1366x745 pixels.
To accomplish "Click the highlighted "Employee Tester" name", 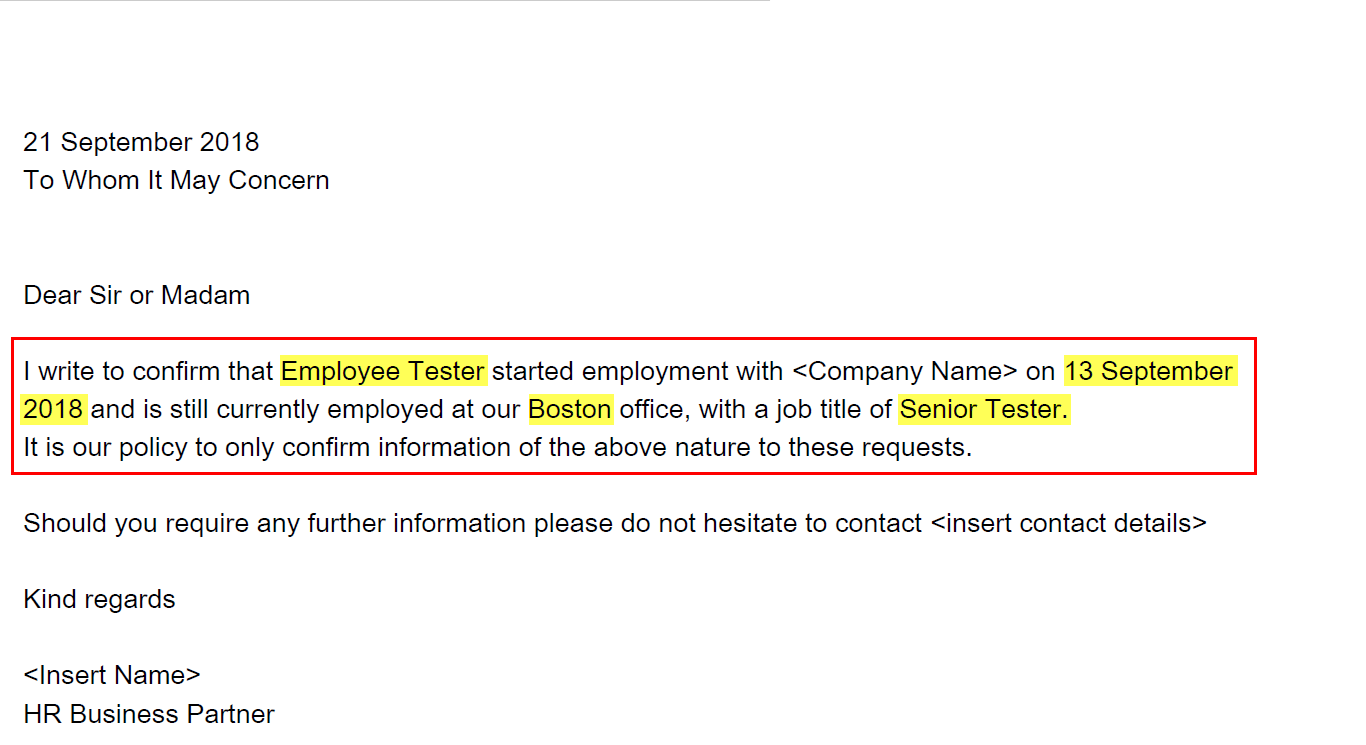I will (383, 371).
